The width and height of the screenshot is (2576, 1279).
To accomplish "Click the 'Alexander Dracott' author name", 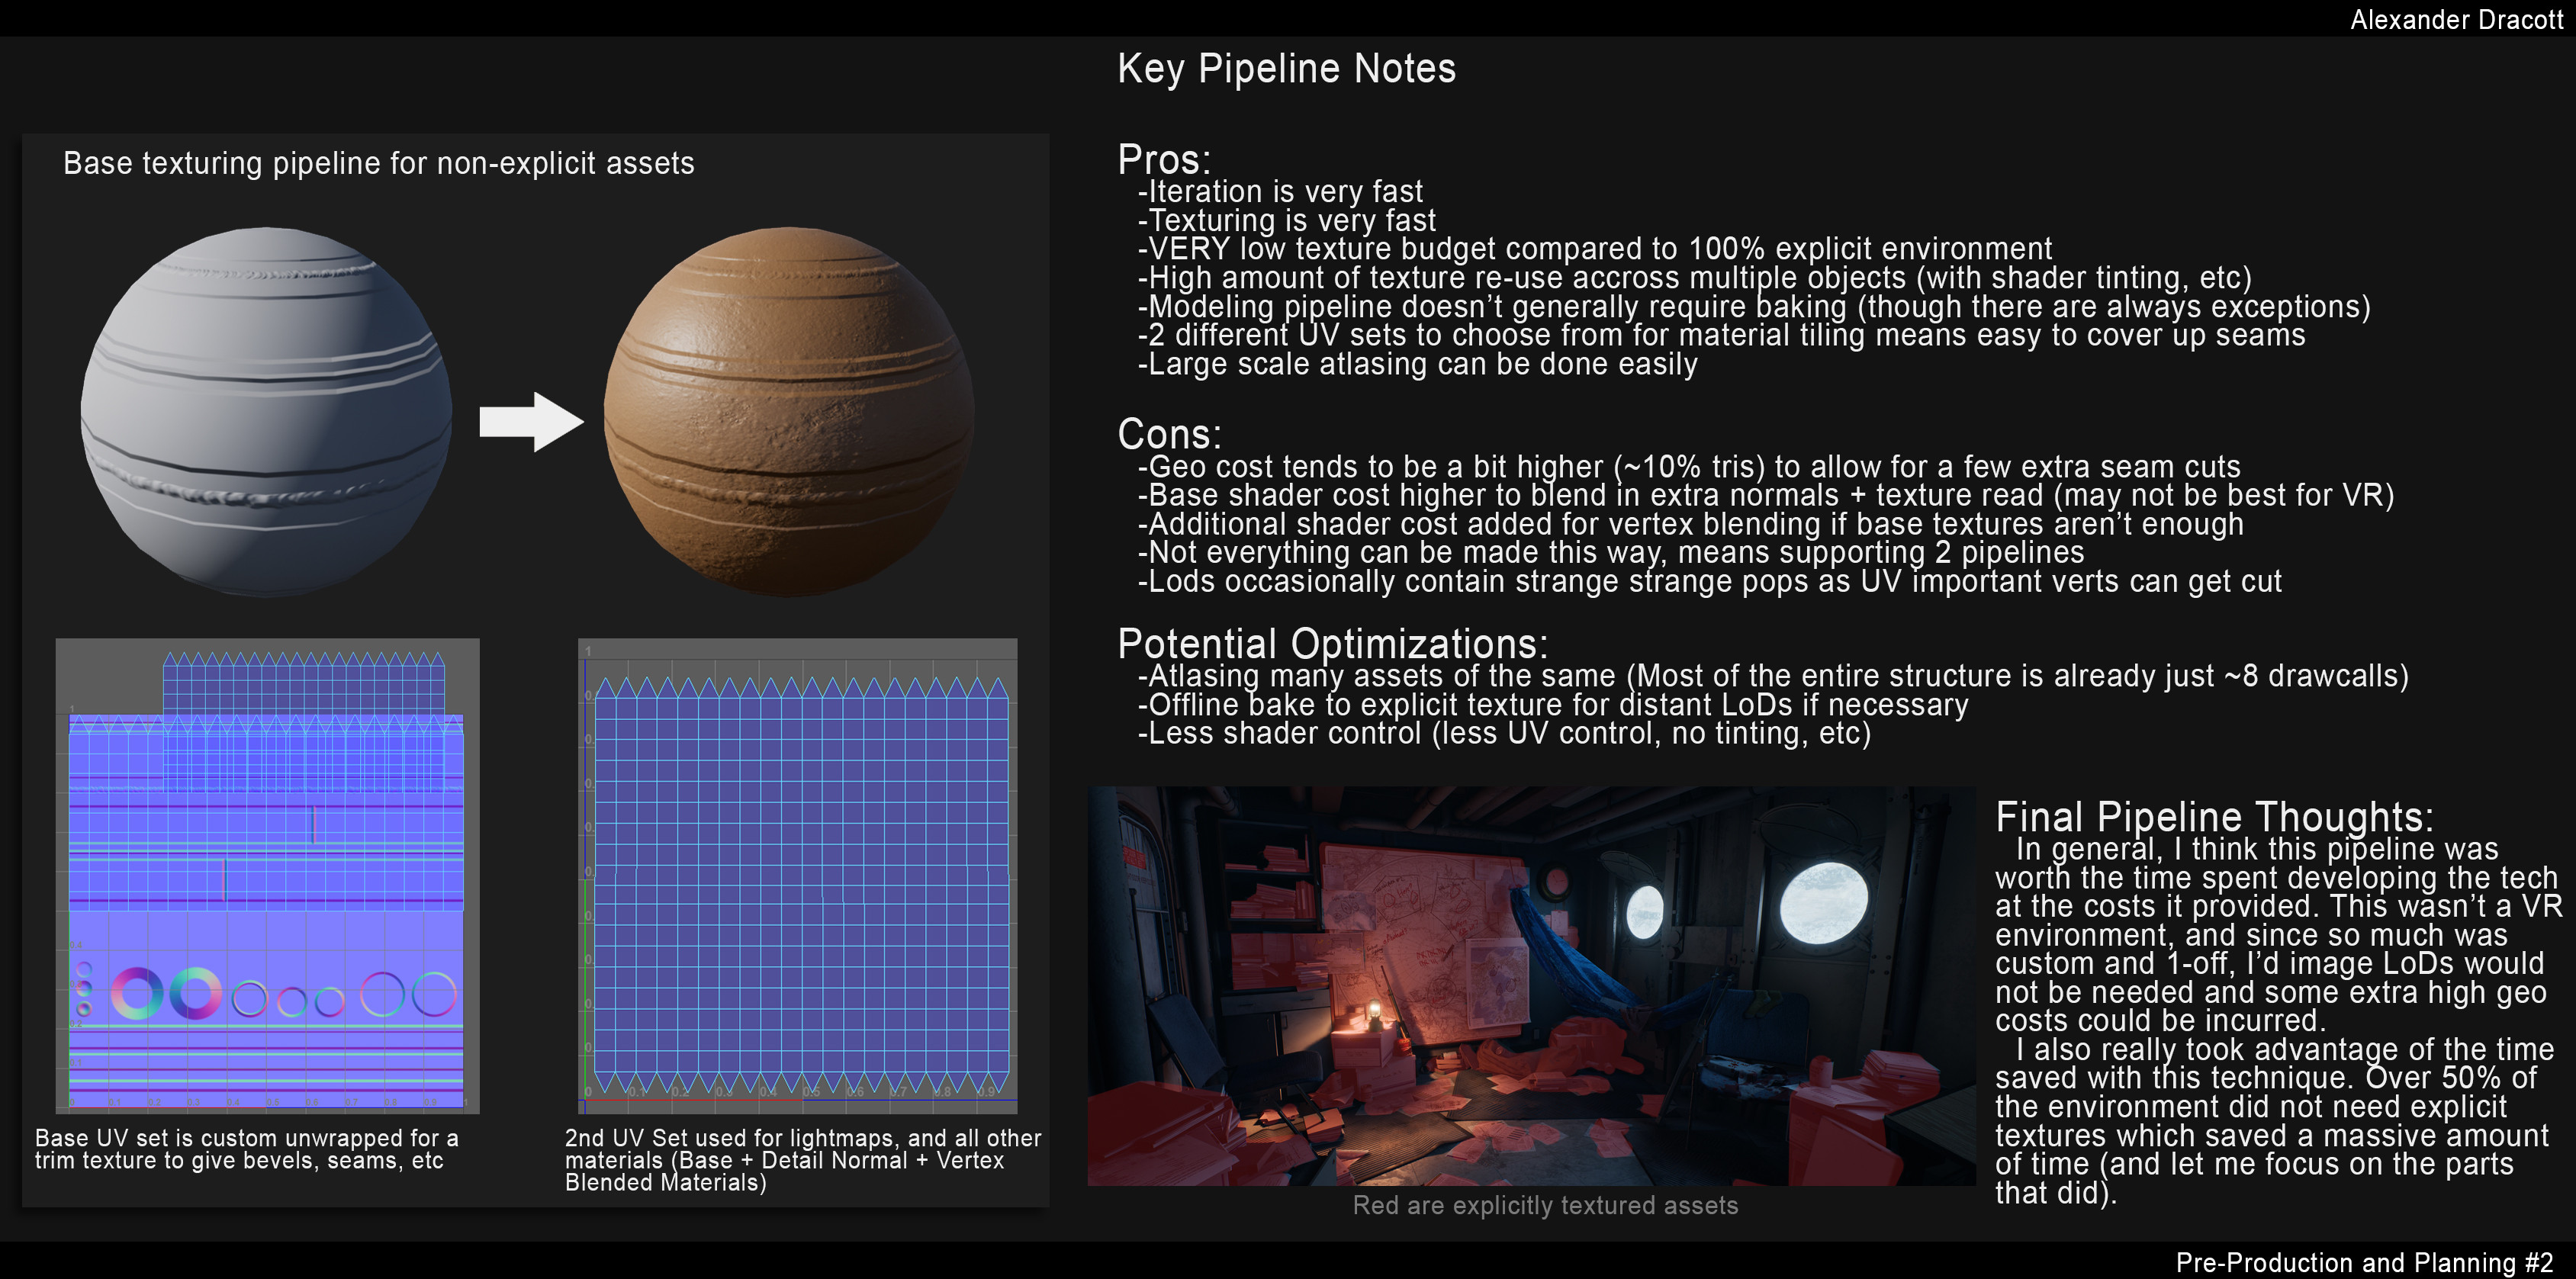I will point(2456,19).
